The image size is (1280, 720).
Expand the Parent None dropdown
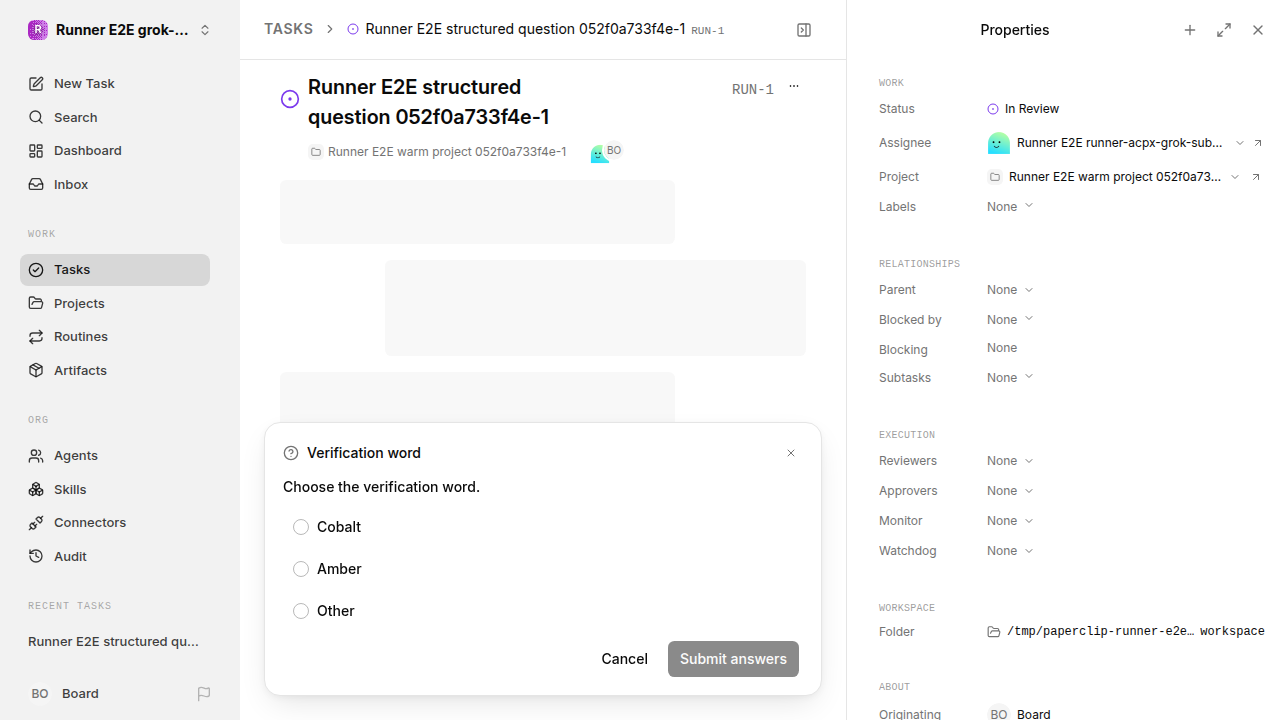pos(1010,290)
